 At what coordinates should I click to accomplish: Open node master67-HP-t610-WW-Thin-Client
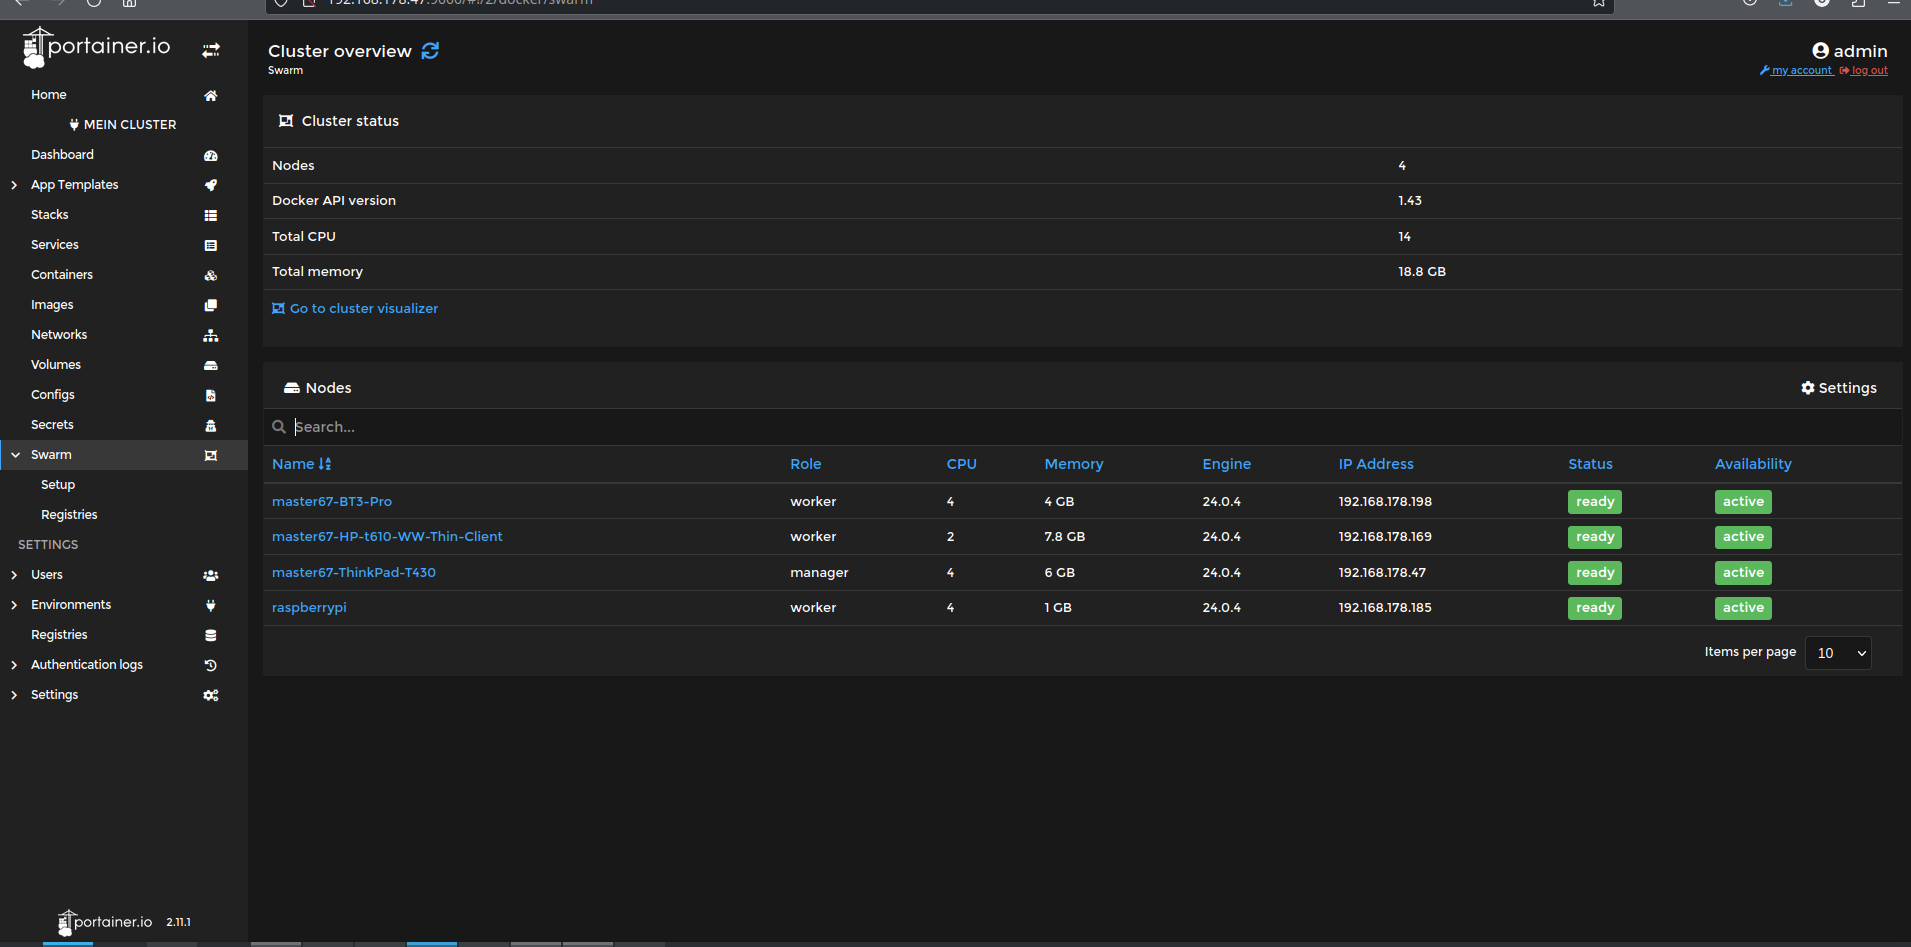click(x=387, y=537)
